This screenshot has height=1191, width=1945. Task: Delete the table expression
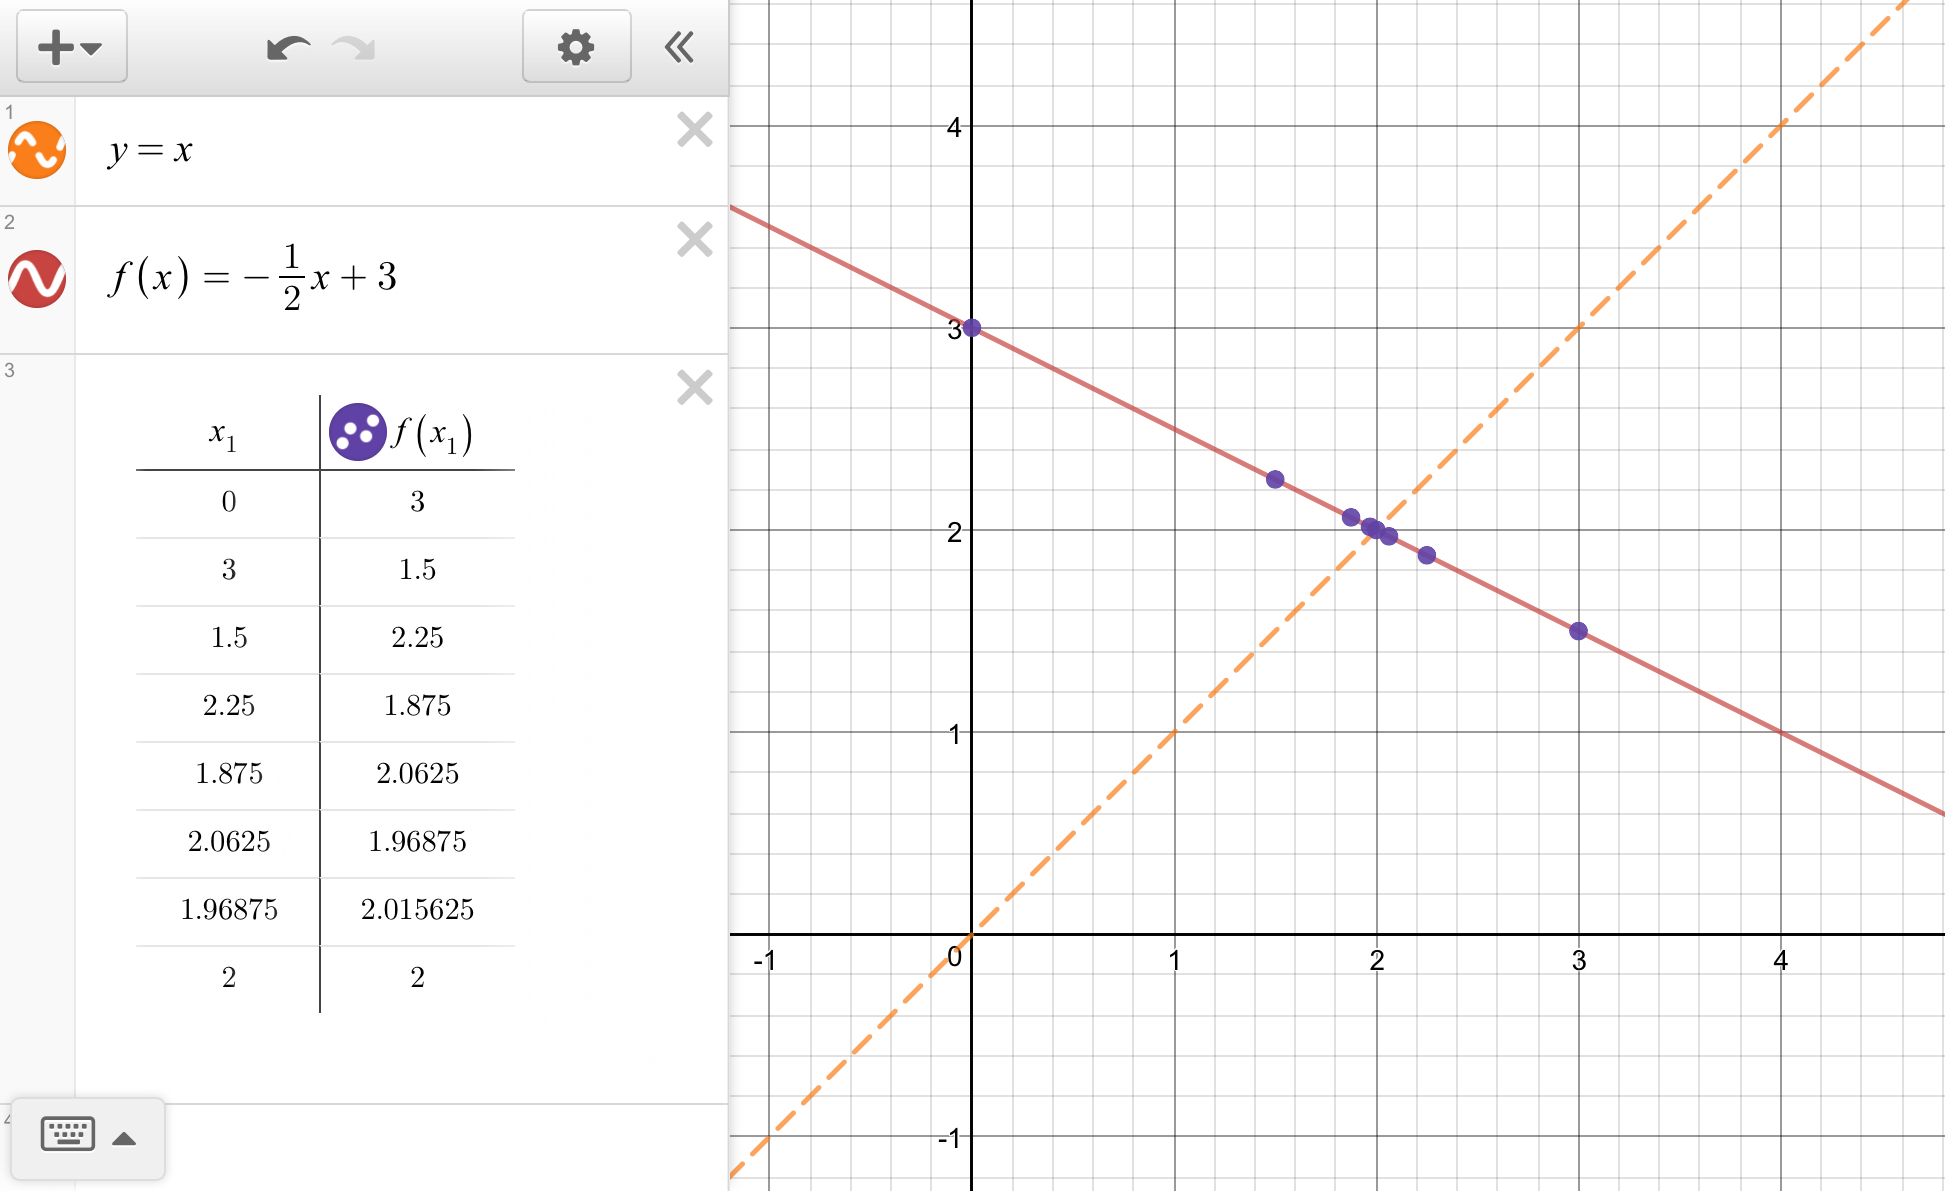coord(694,388)
